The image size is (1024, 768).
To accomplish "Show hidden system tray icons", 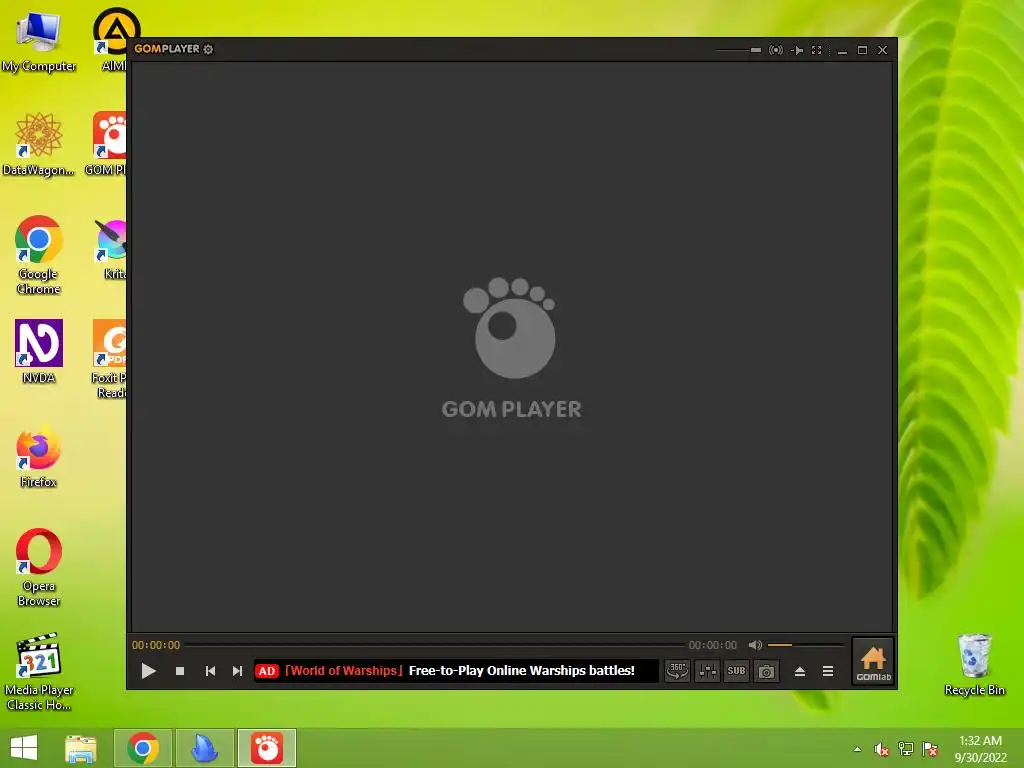I will point(857,749).
